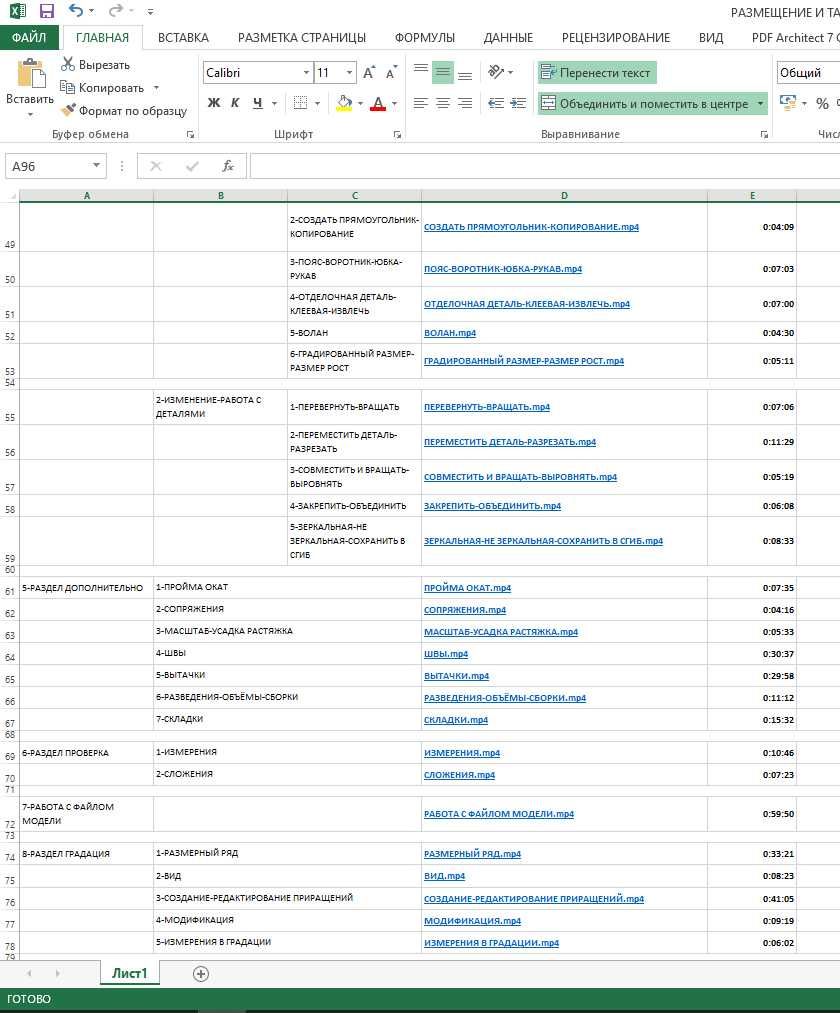The height and width of the screenshot is (1013, 840).
Task: Switch to the РАЗМЕТКА СТРАНИЦЫ tab
Action: tap(302, 37)
